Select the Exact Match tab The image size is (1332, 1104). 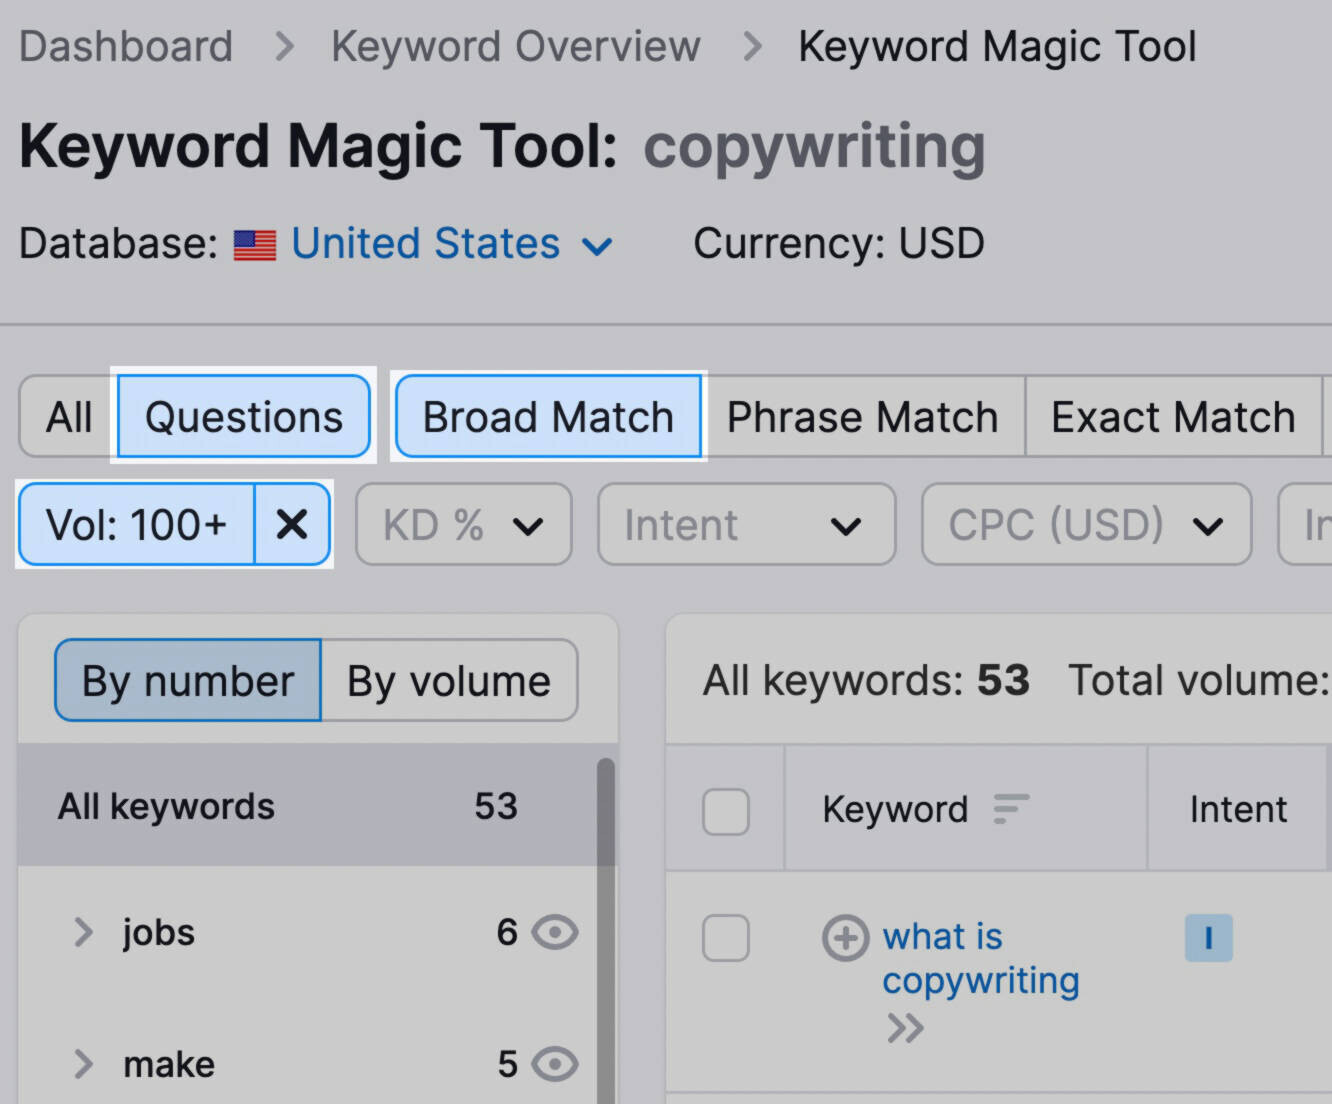click(x=1173, y=417)
